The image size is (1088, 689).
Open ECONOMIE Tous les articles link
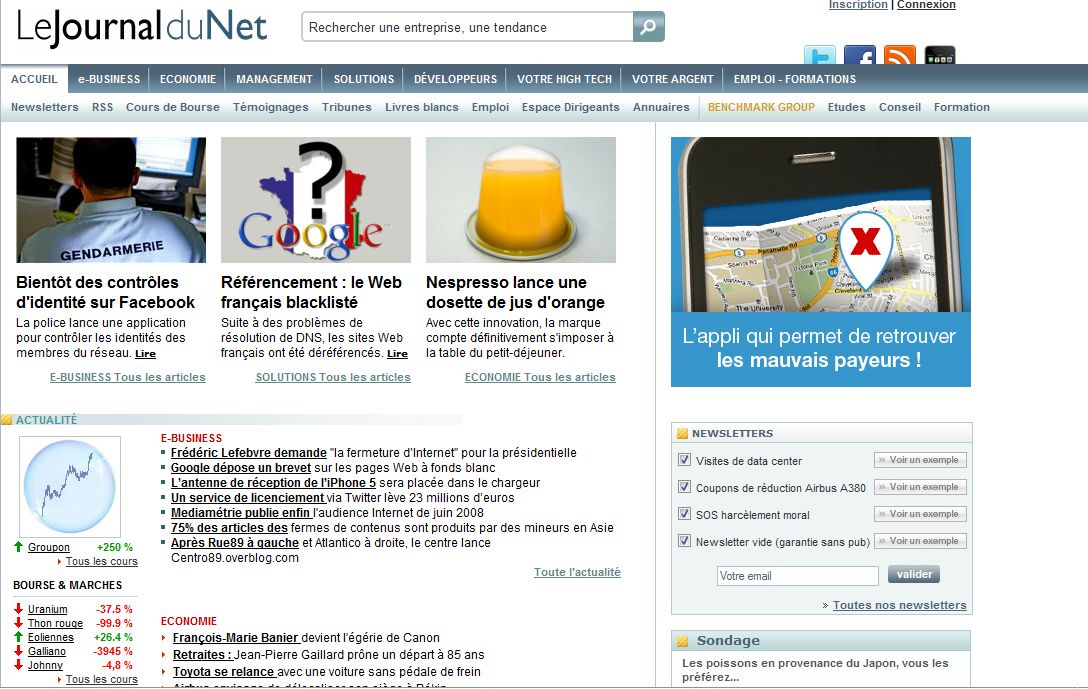tap(540, 377)
